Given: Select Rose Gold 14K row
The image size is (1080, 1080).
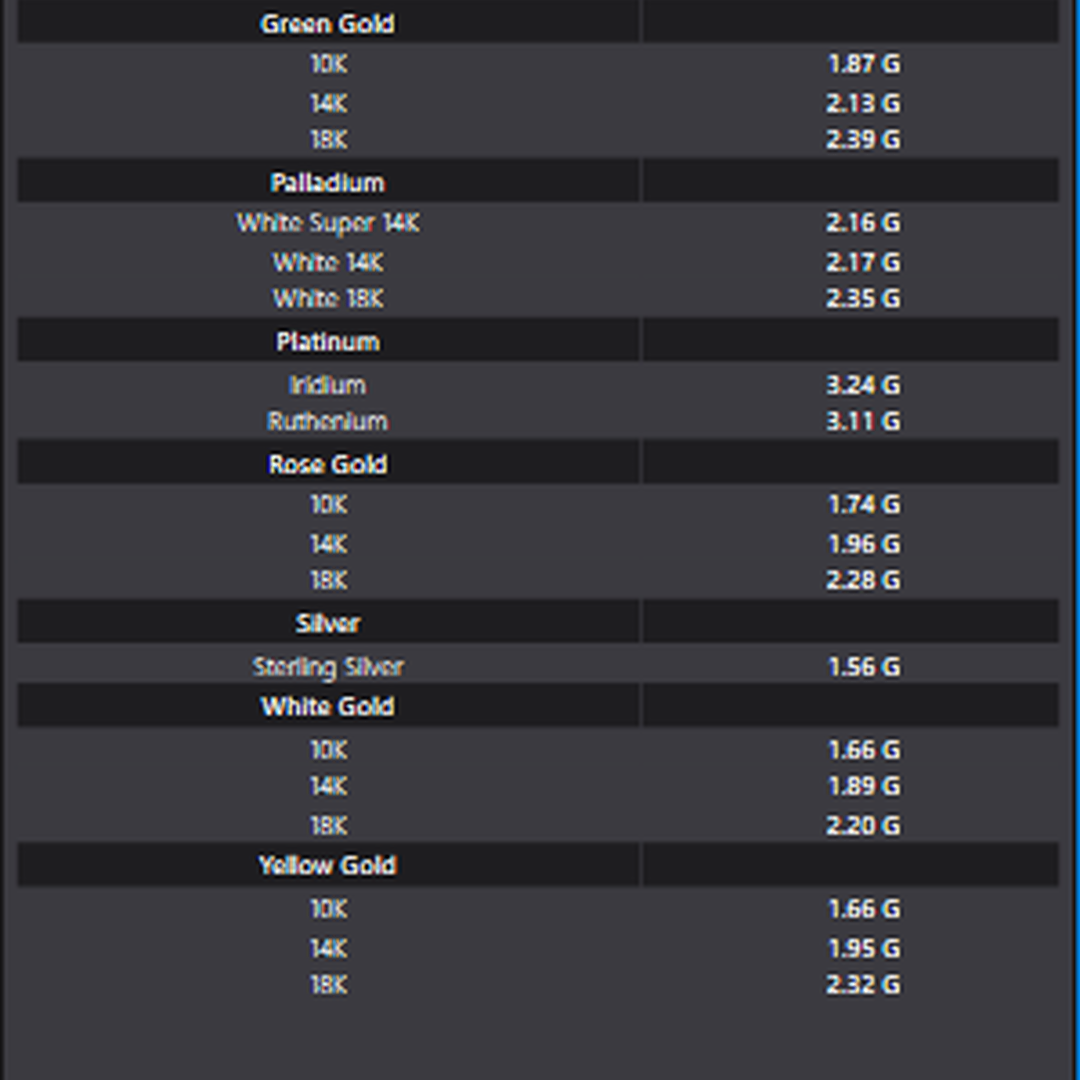Looking at the screenshot, I should pos(327,544).
